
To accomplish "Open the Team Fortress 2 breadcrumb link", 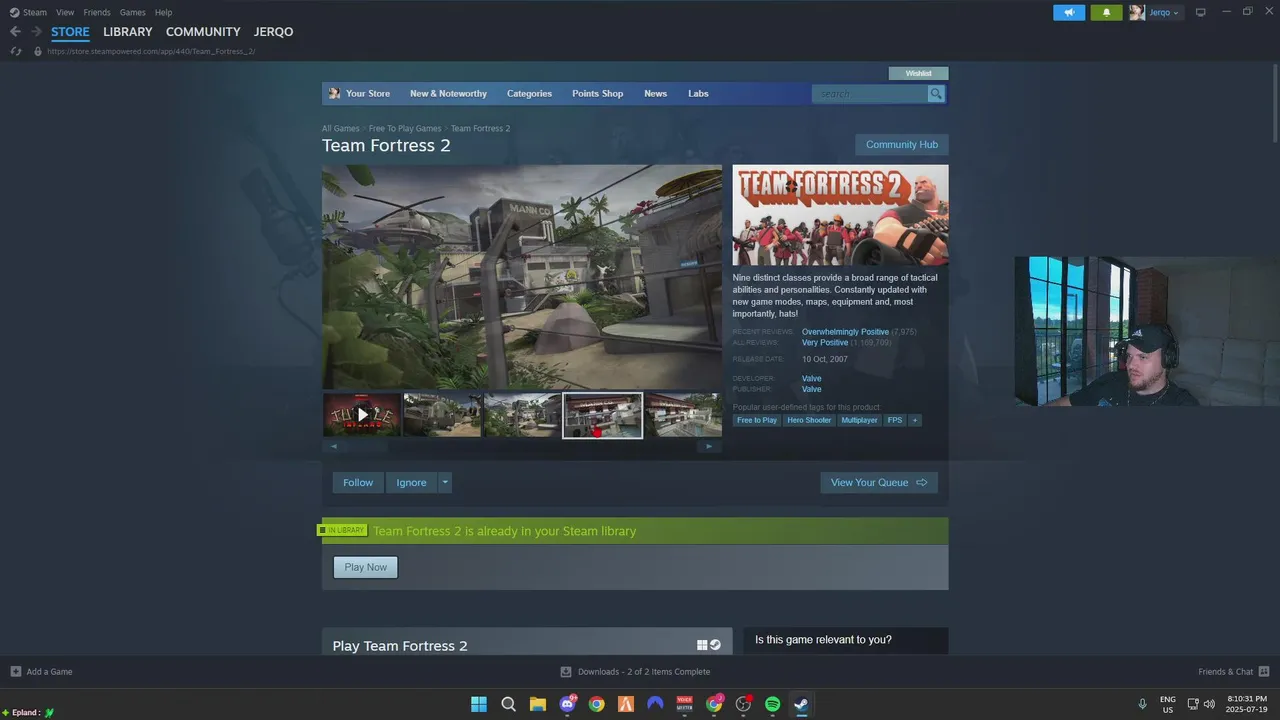I will coord(480,128).
